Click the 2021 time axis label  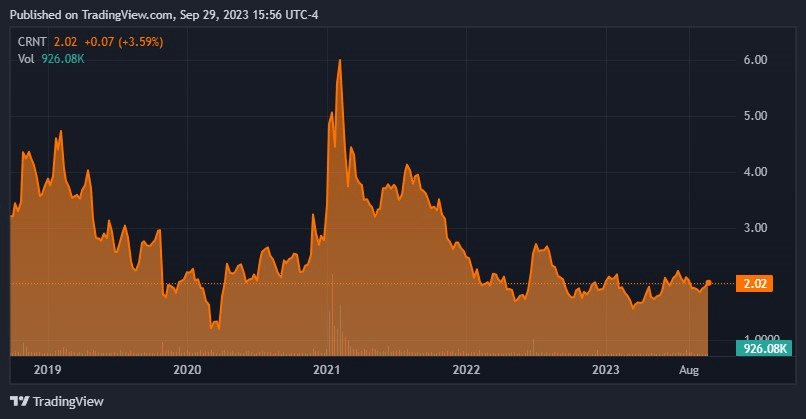(326, 370)
